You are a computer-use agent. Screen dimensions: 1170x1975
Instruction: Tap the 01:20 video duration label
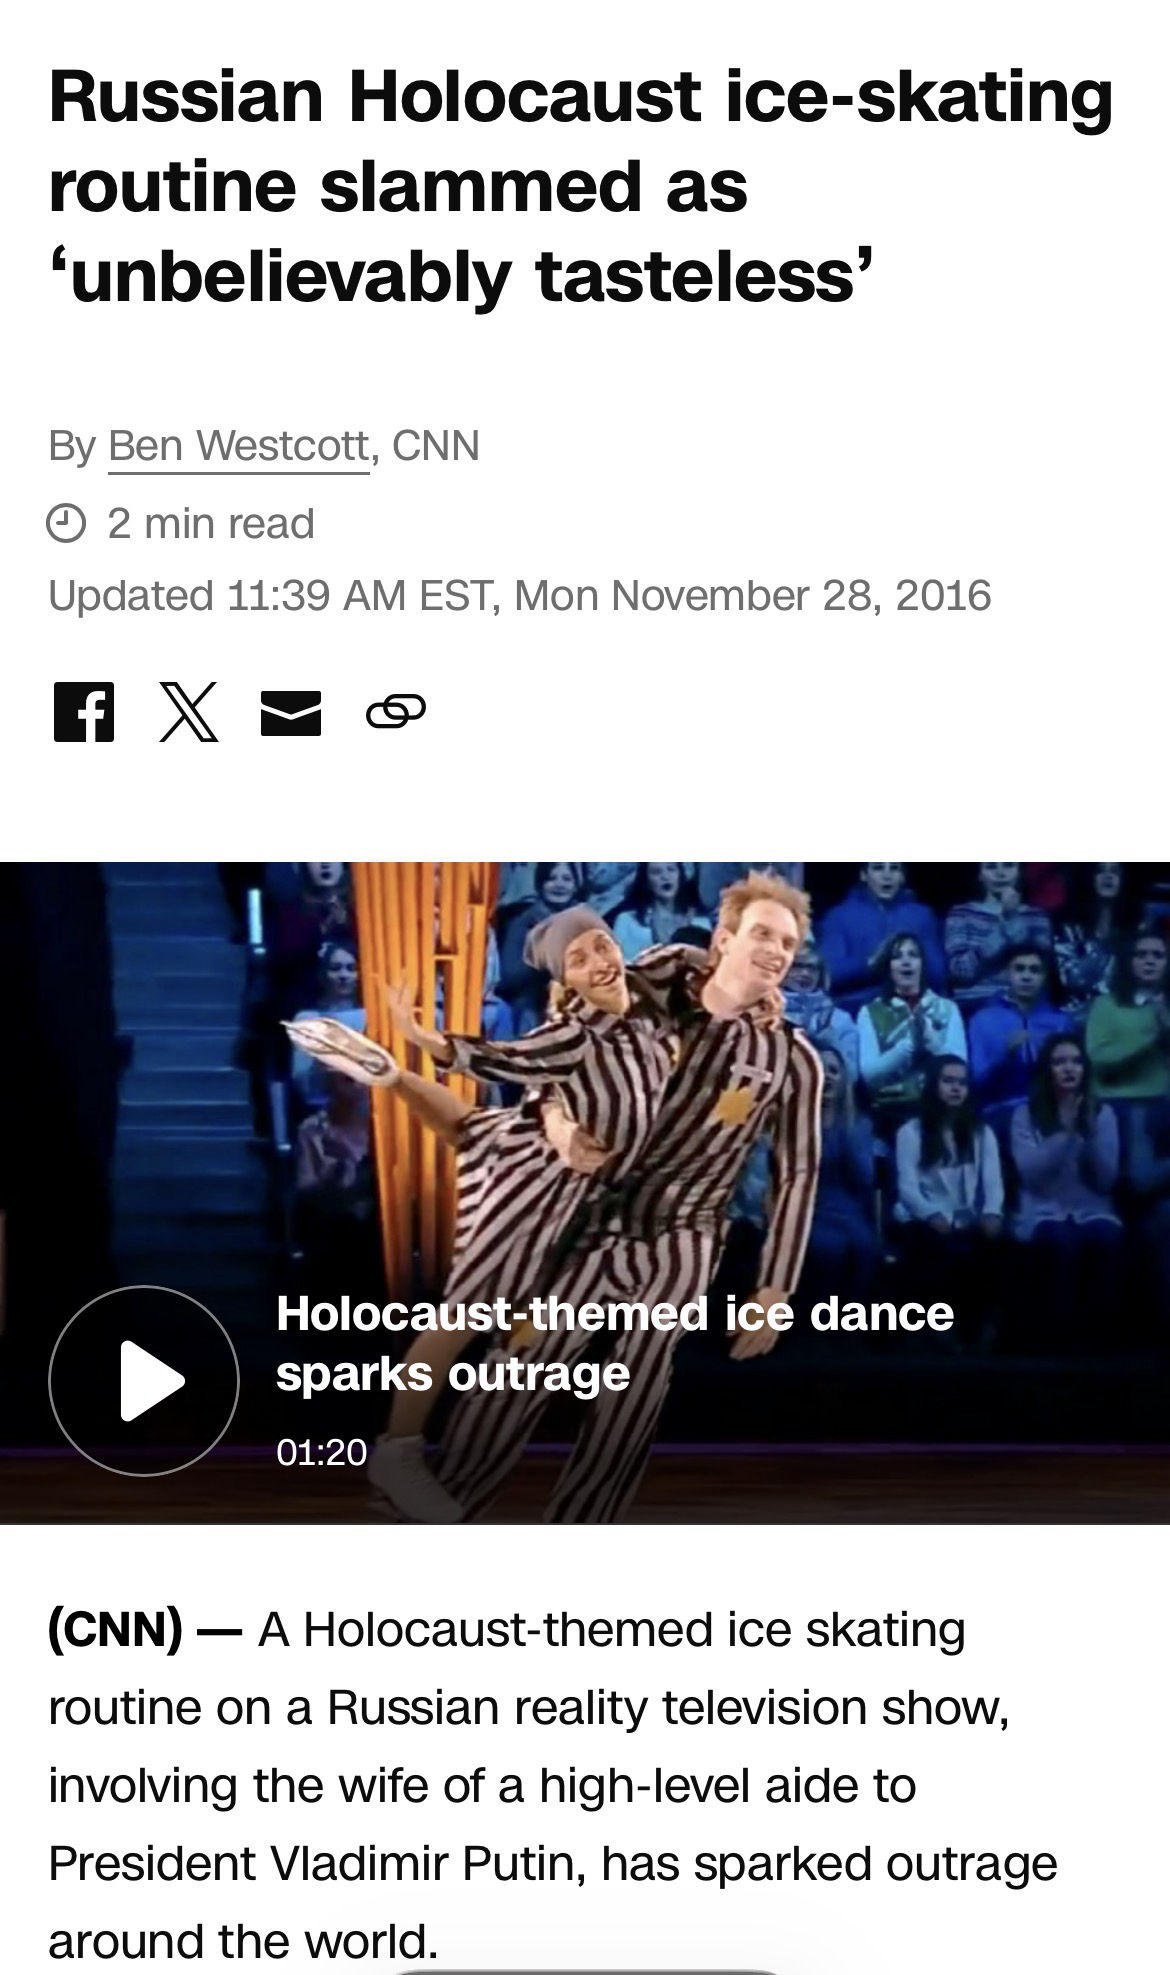click(x=322, y=1452)
